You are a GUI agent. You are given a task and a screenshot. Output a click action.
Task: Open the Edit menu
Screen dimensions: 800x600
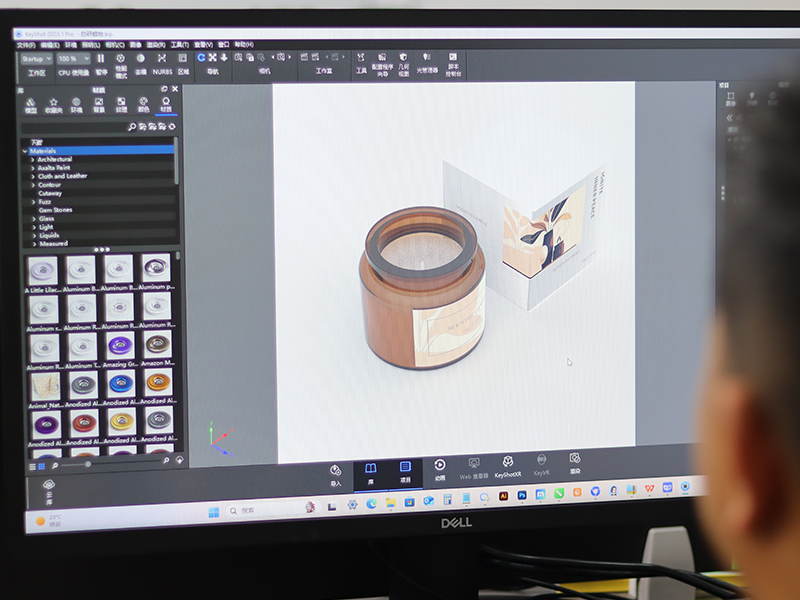click(50, 45)
